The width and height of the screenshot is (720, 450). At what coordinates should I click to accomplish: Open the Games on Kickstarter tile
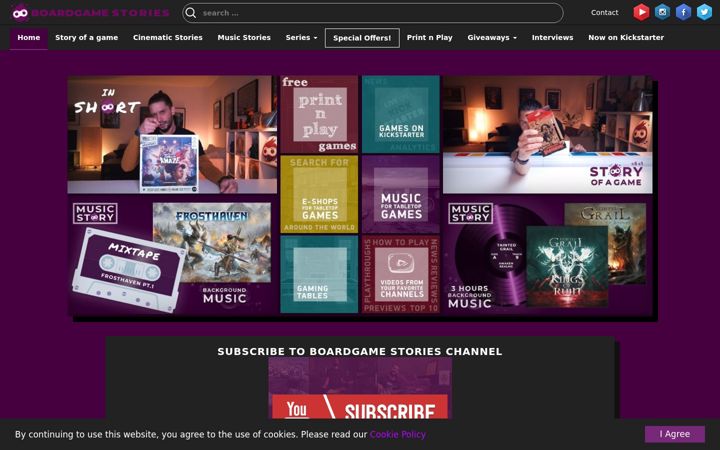(401, 114)
